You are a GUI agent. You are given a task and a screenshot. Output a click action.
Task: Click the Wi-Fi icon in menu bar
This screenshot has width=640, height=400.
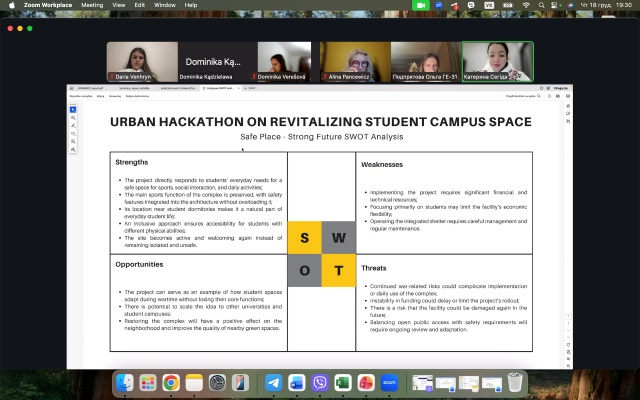tap(527, 5)
